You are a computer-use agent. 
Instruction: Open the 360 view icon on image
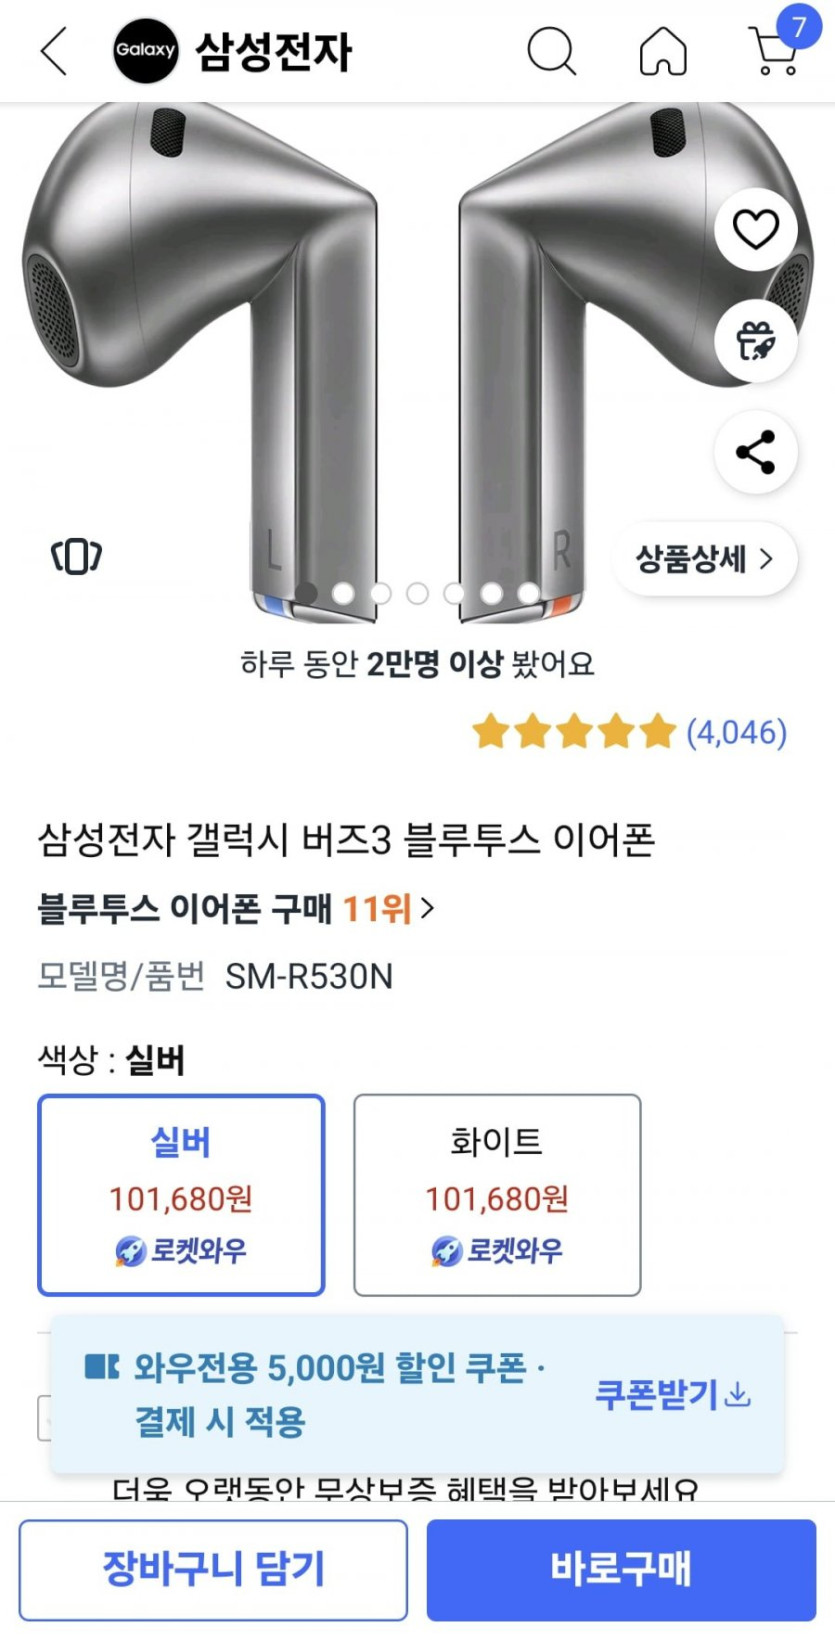tap(76, 556)
